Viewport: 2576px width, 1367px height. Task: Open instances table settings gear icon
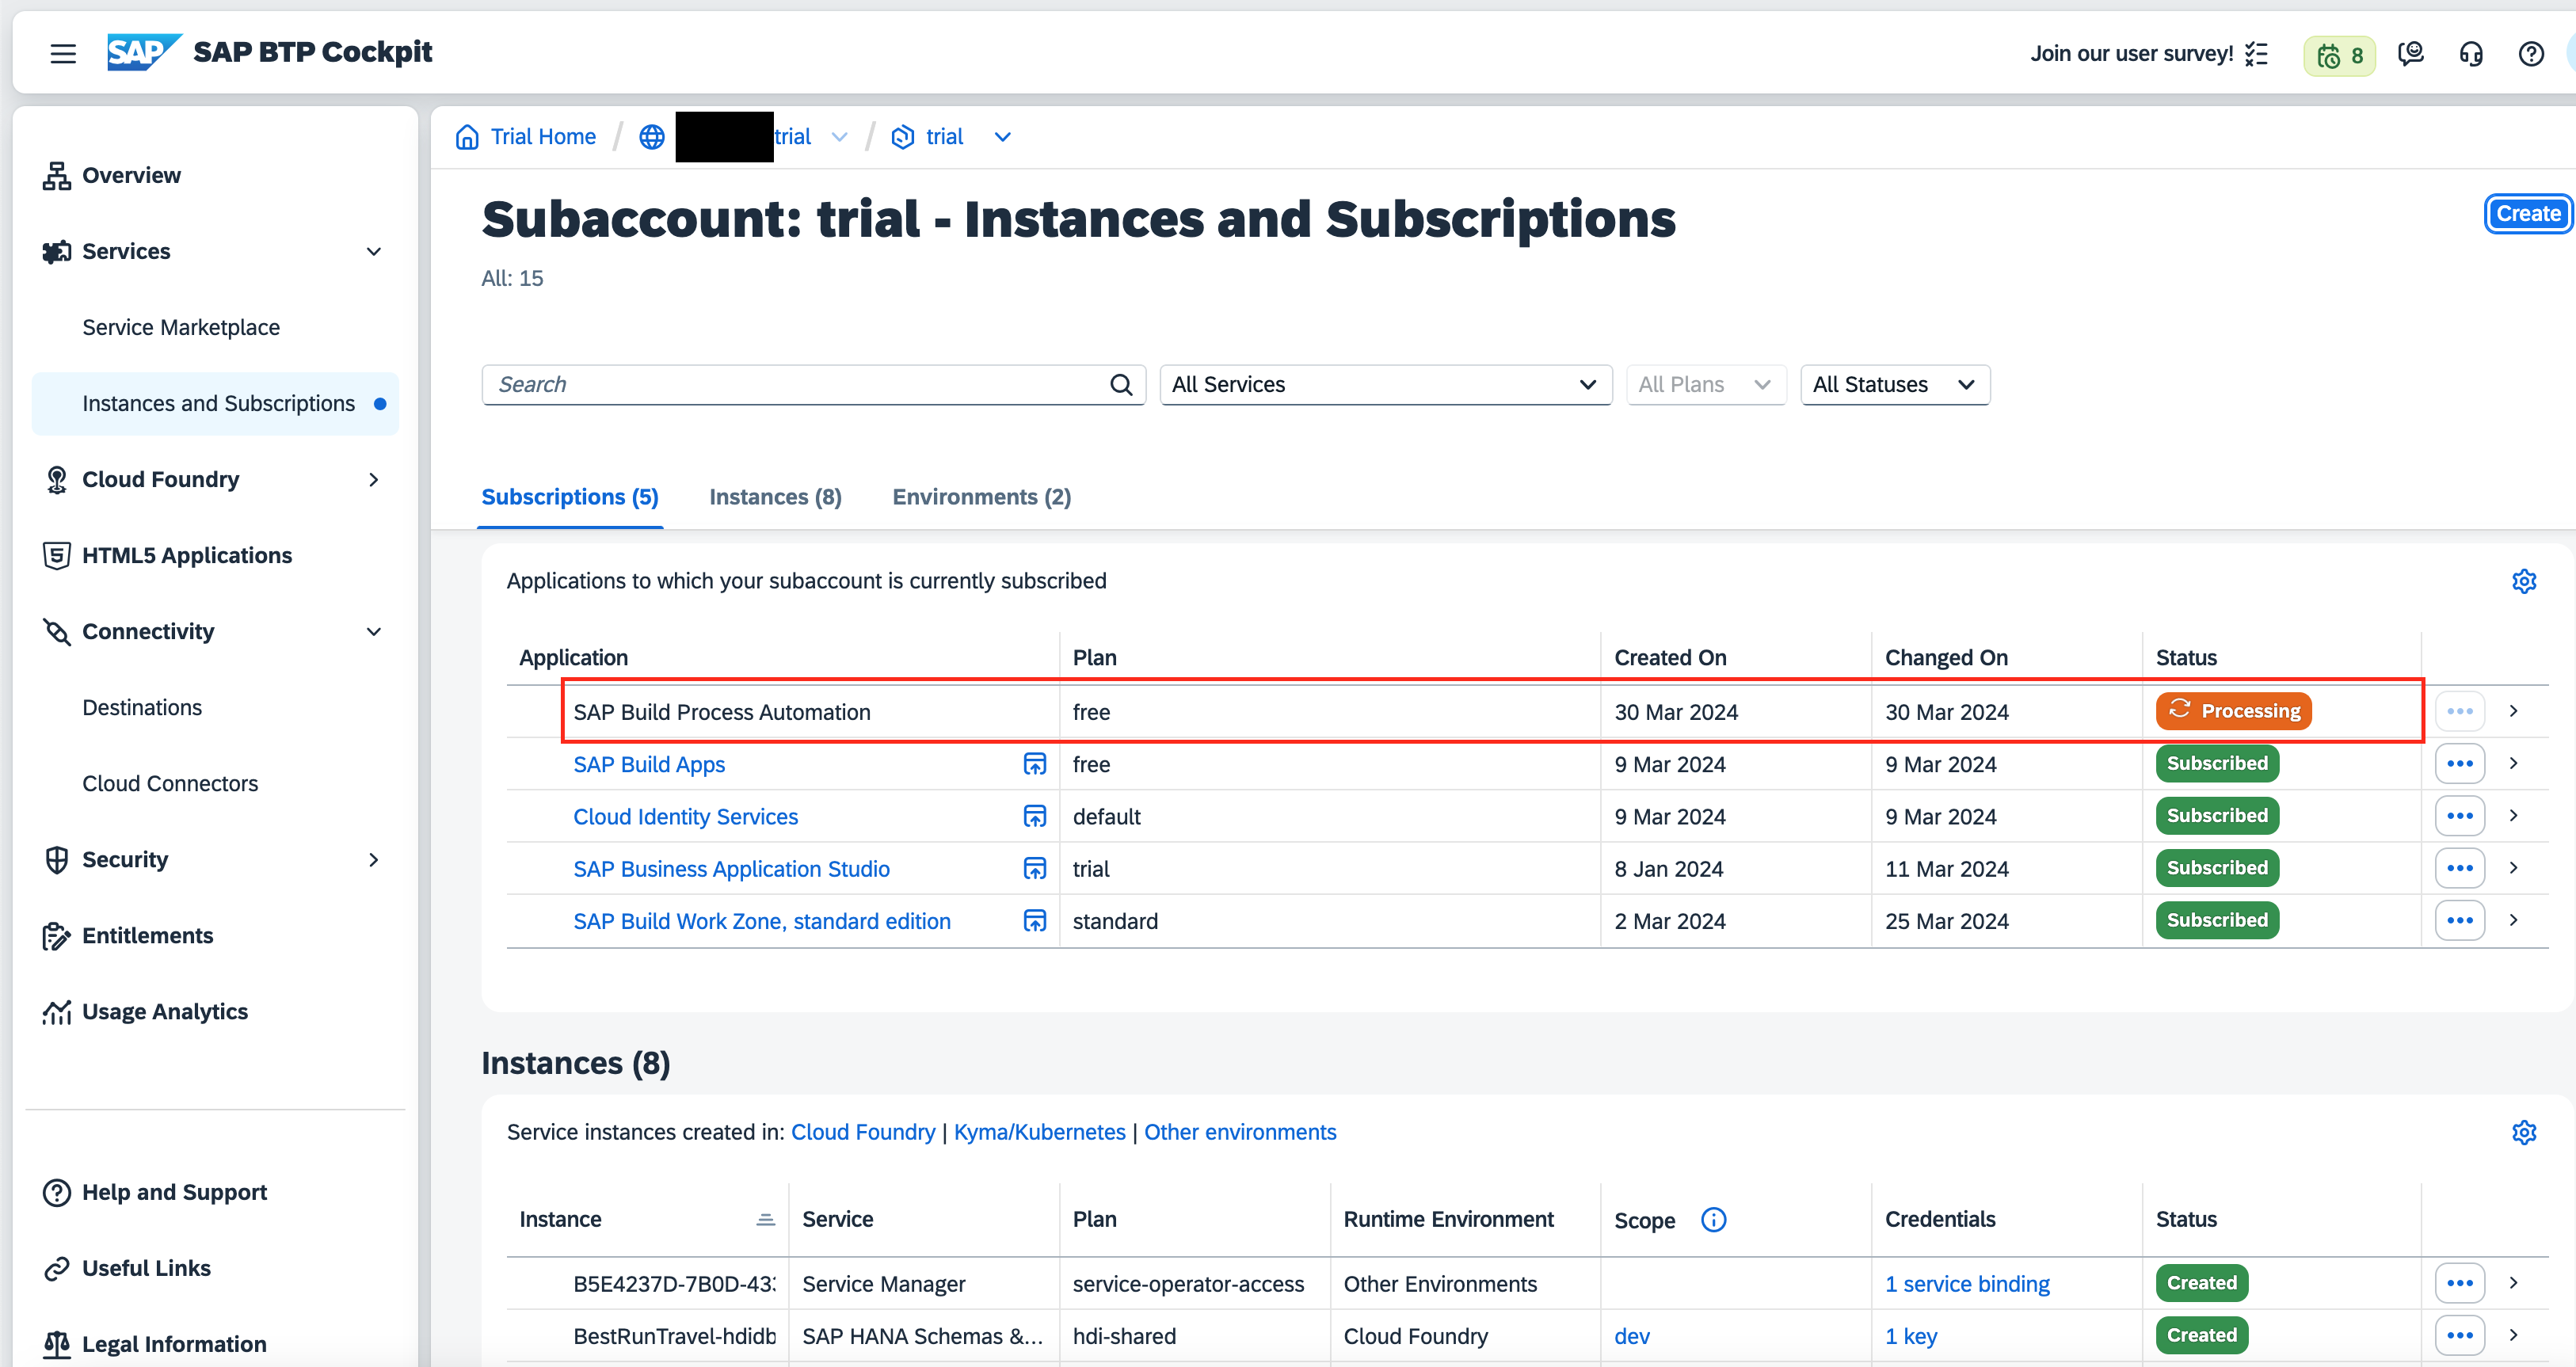[2524, 1132]
